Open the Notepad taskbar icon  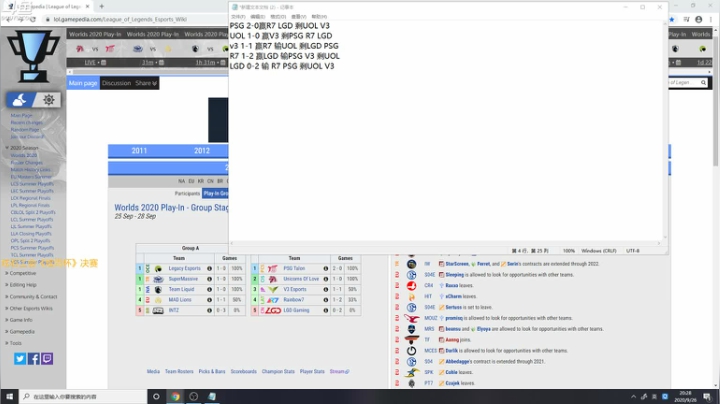pos(212,396)
